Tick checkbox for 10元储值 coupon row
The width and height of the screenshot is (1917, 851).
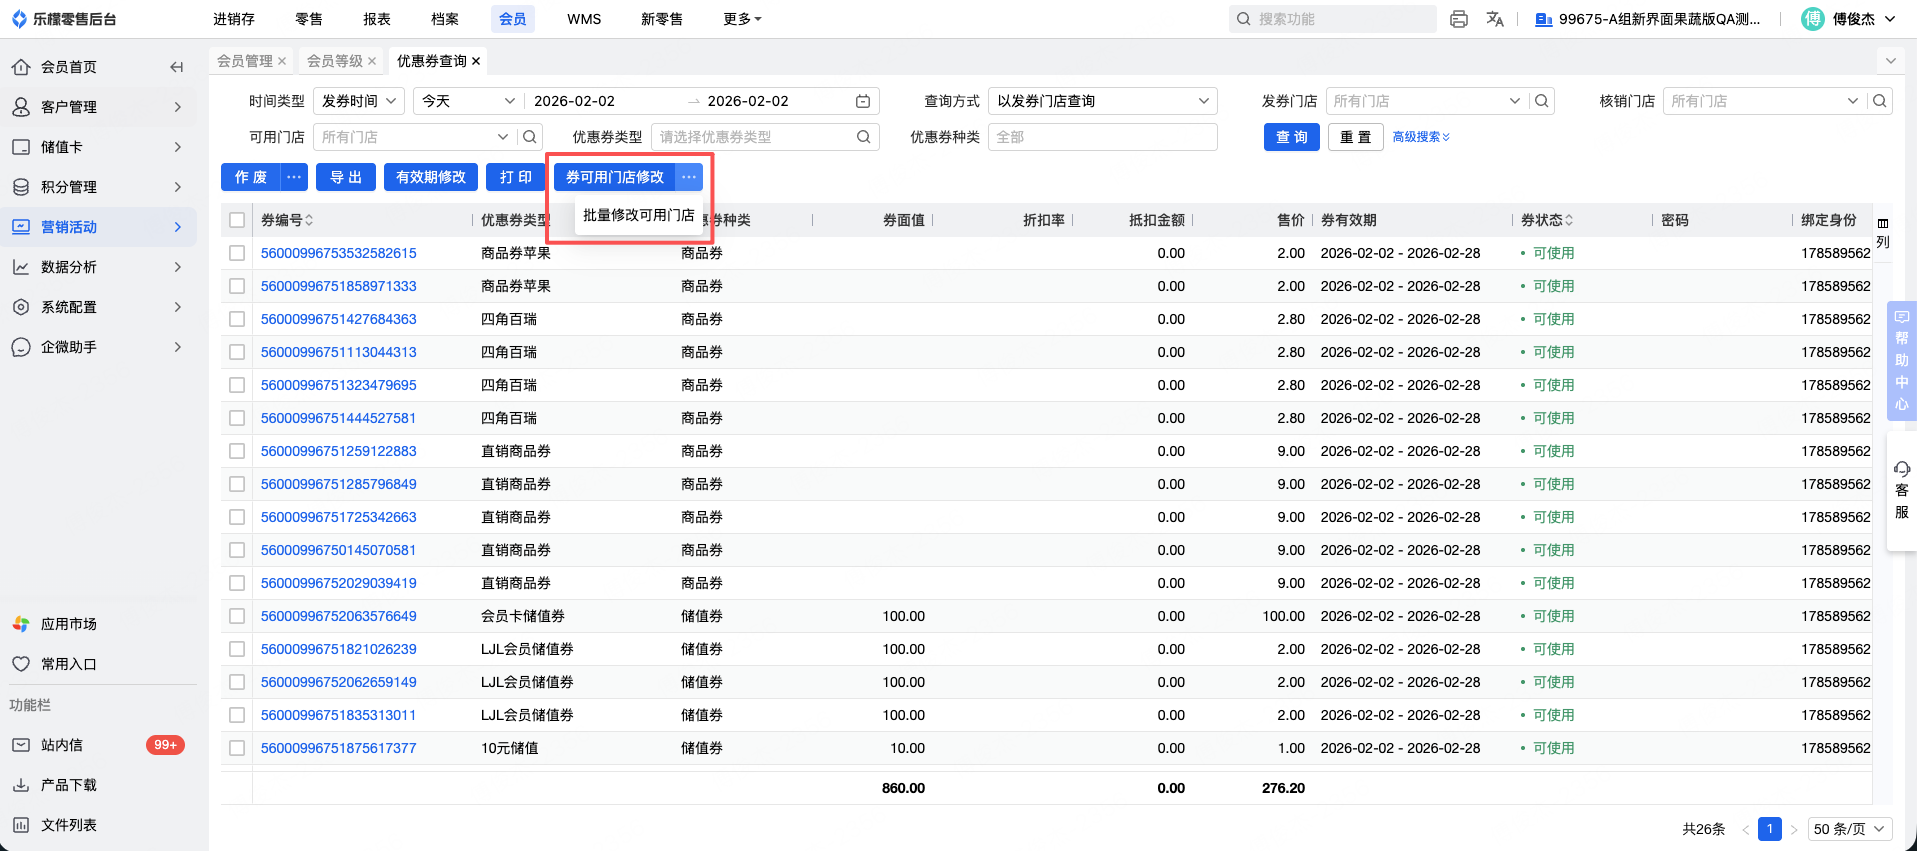237,748
